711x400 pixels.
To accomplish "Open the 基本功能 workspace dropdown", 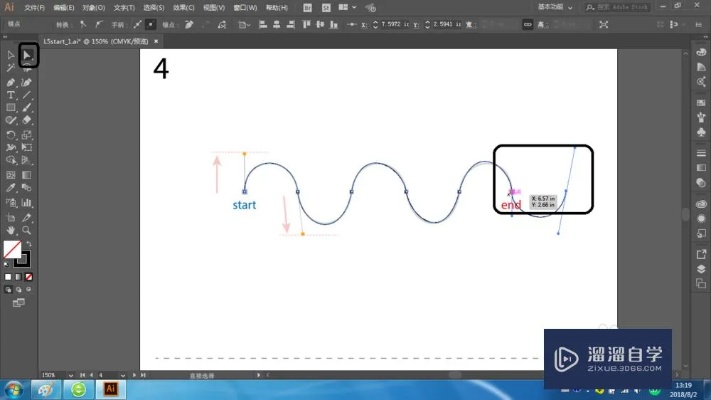I will 555,7.
